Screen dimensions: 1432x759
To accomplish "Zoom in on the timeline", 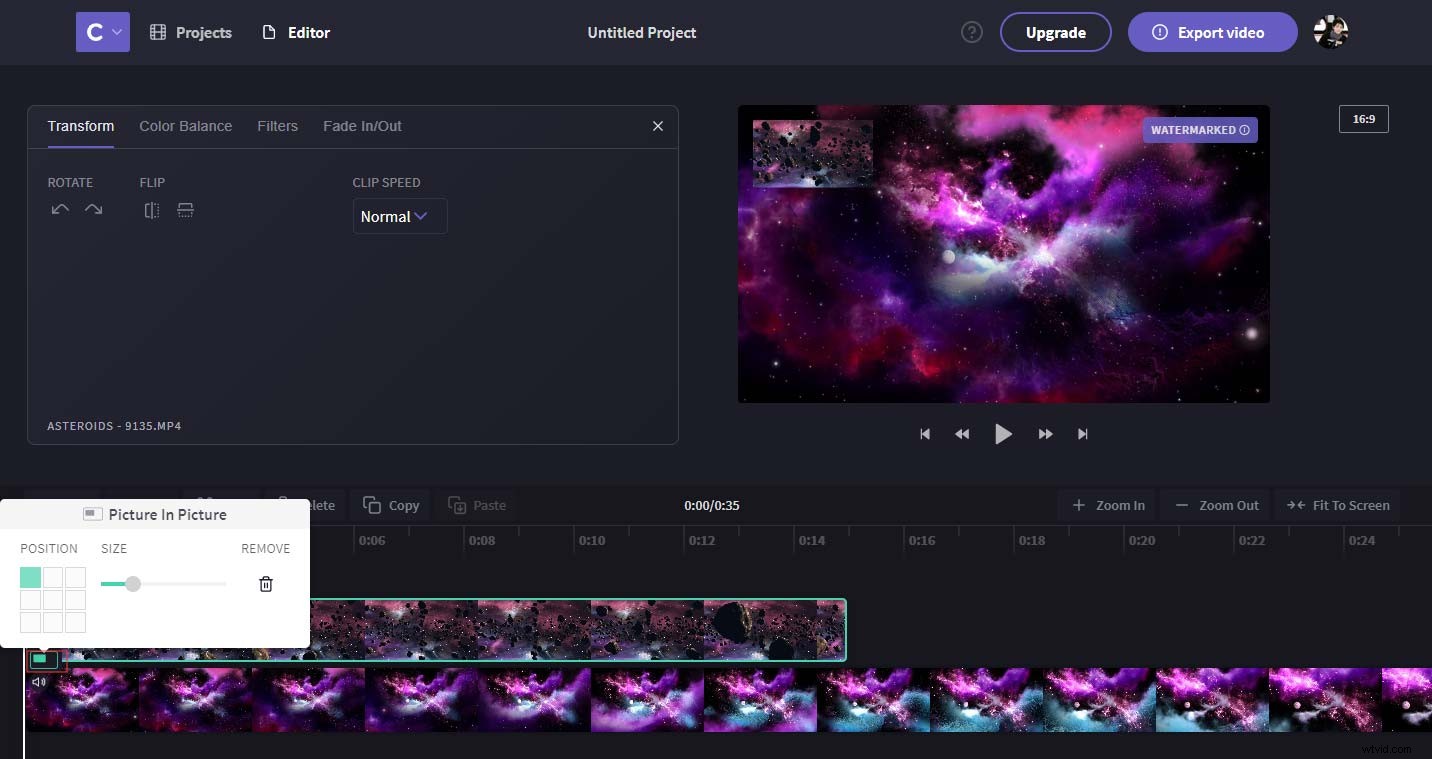I will (1107, 505).
